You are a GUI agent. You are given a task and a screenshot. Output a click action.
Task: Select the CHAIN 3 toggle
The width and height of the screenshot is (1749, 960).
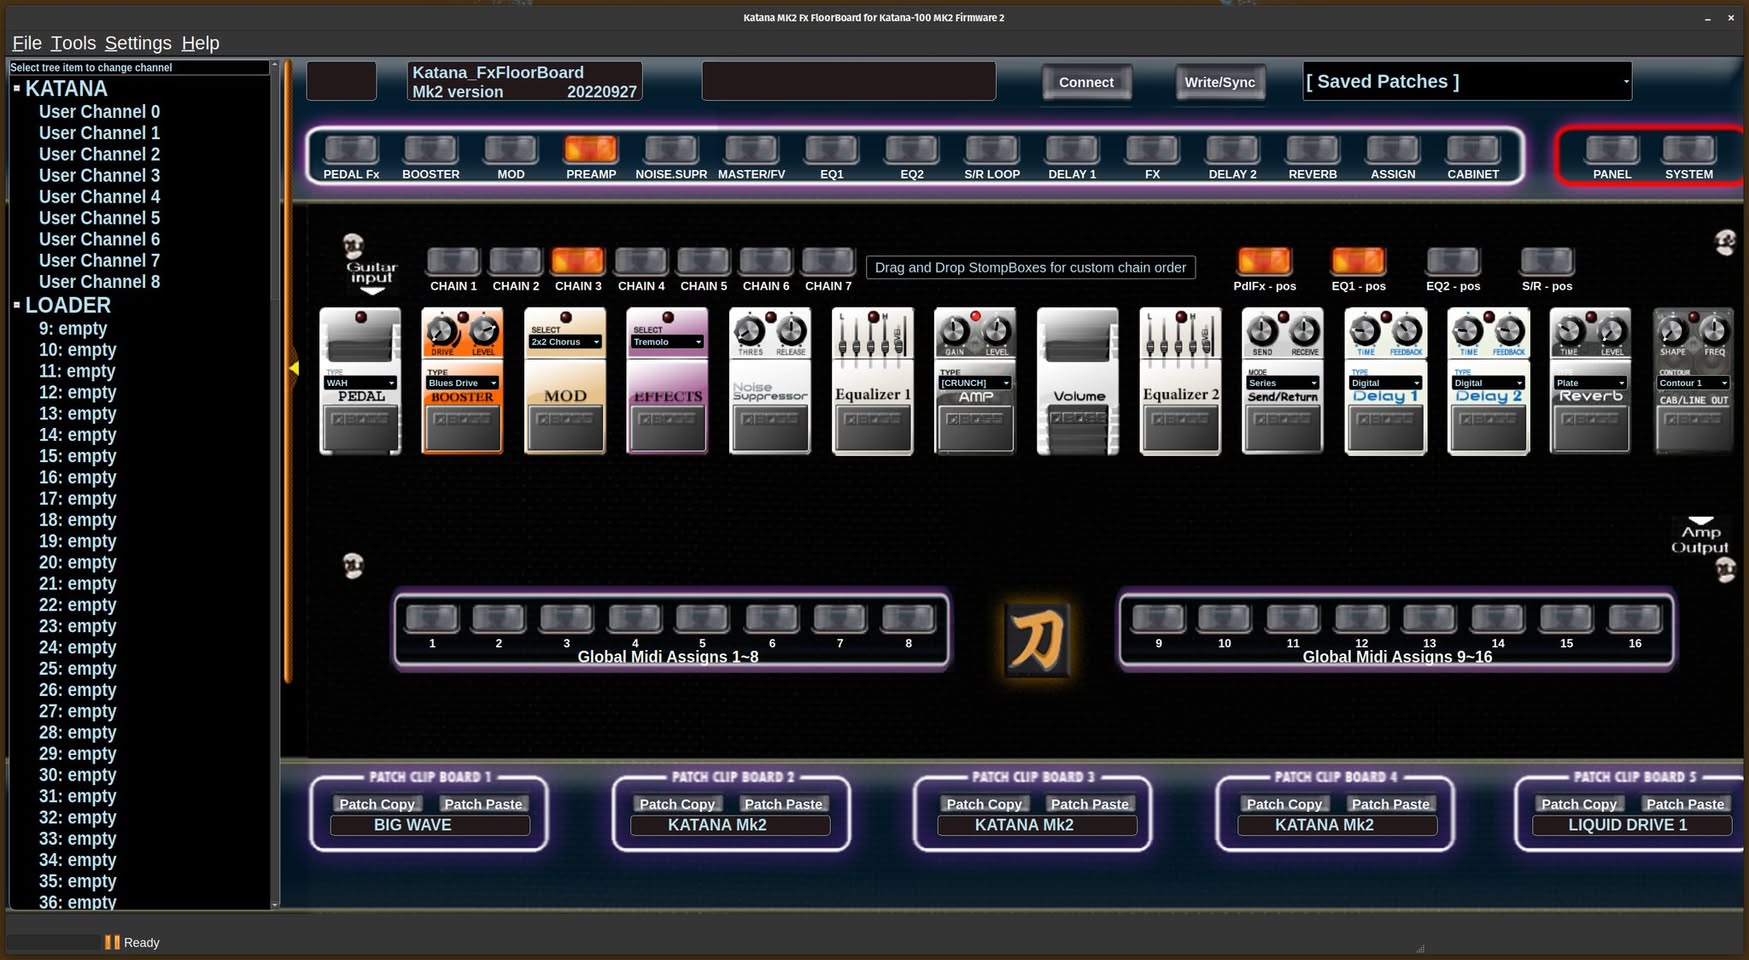tap(578, 261)
